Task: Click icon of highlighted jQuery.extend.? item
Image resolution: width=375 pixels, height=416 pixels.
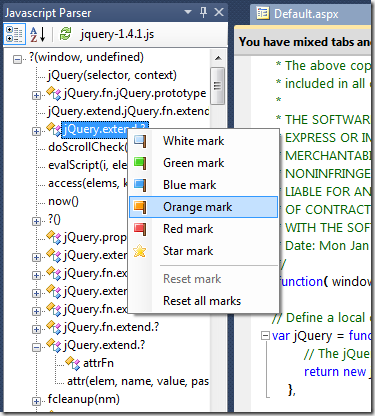Action: pyautogui.click(x=53, y=129)
